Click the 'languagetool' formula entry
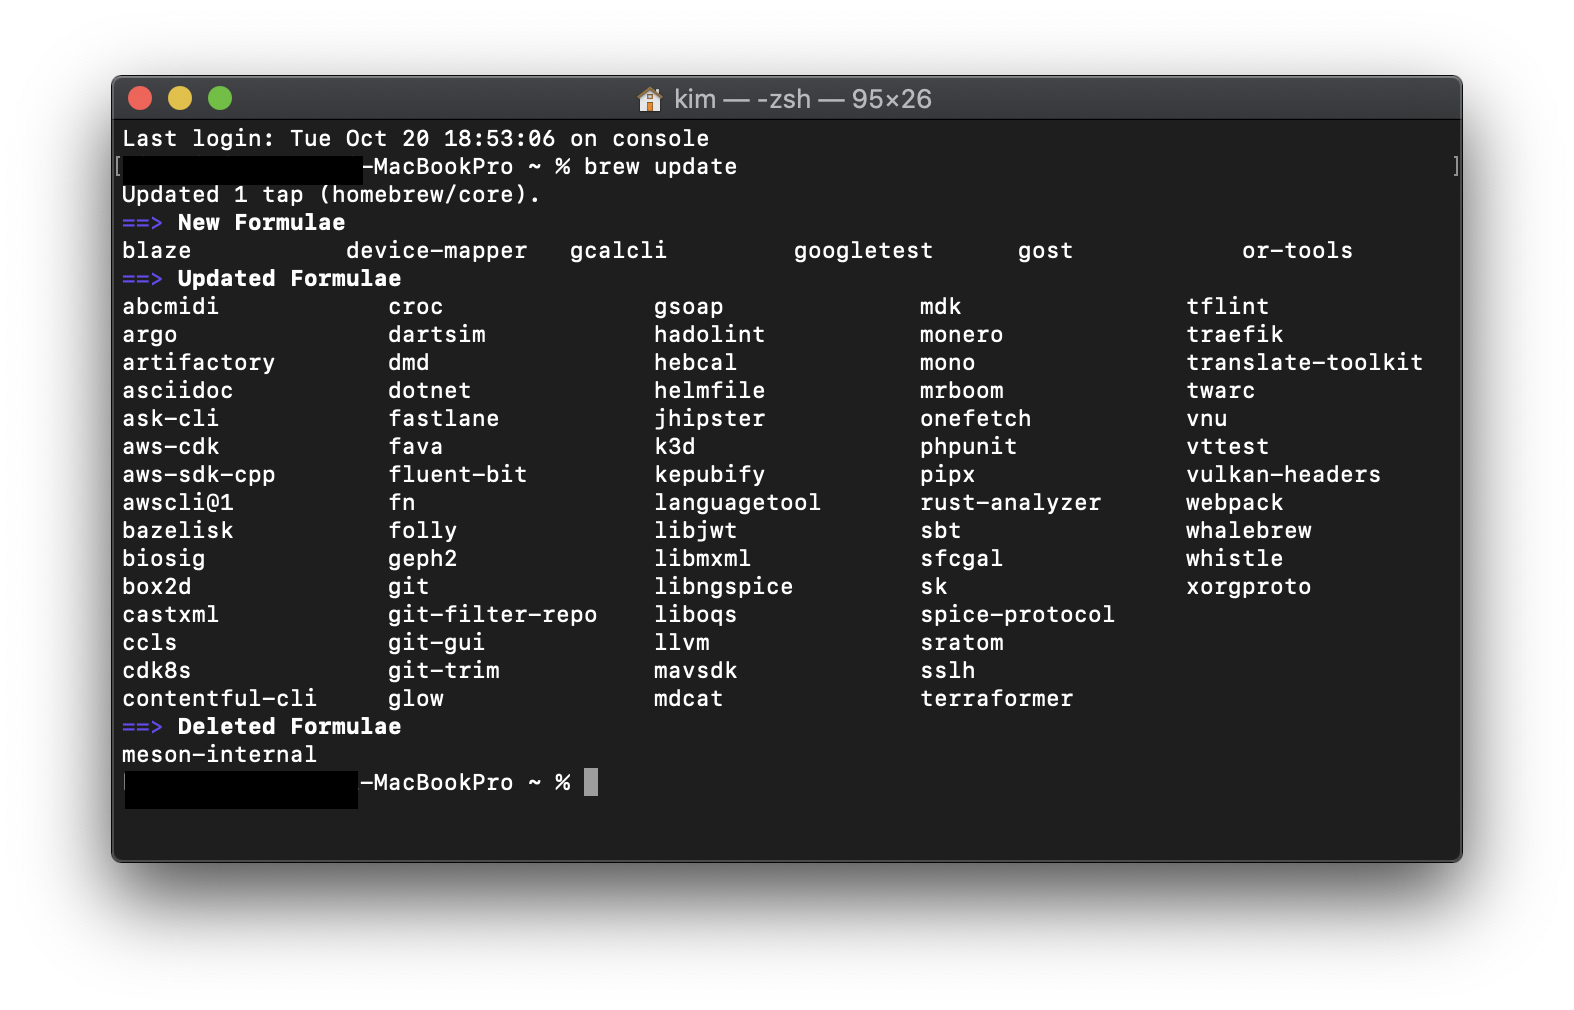1574x1010 pixels. click(737, 503)
